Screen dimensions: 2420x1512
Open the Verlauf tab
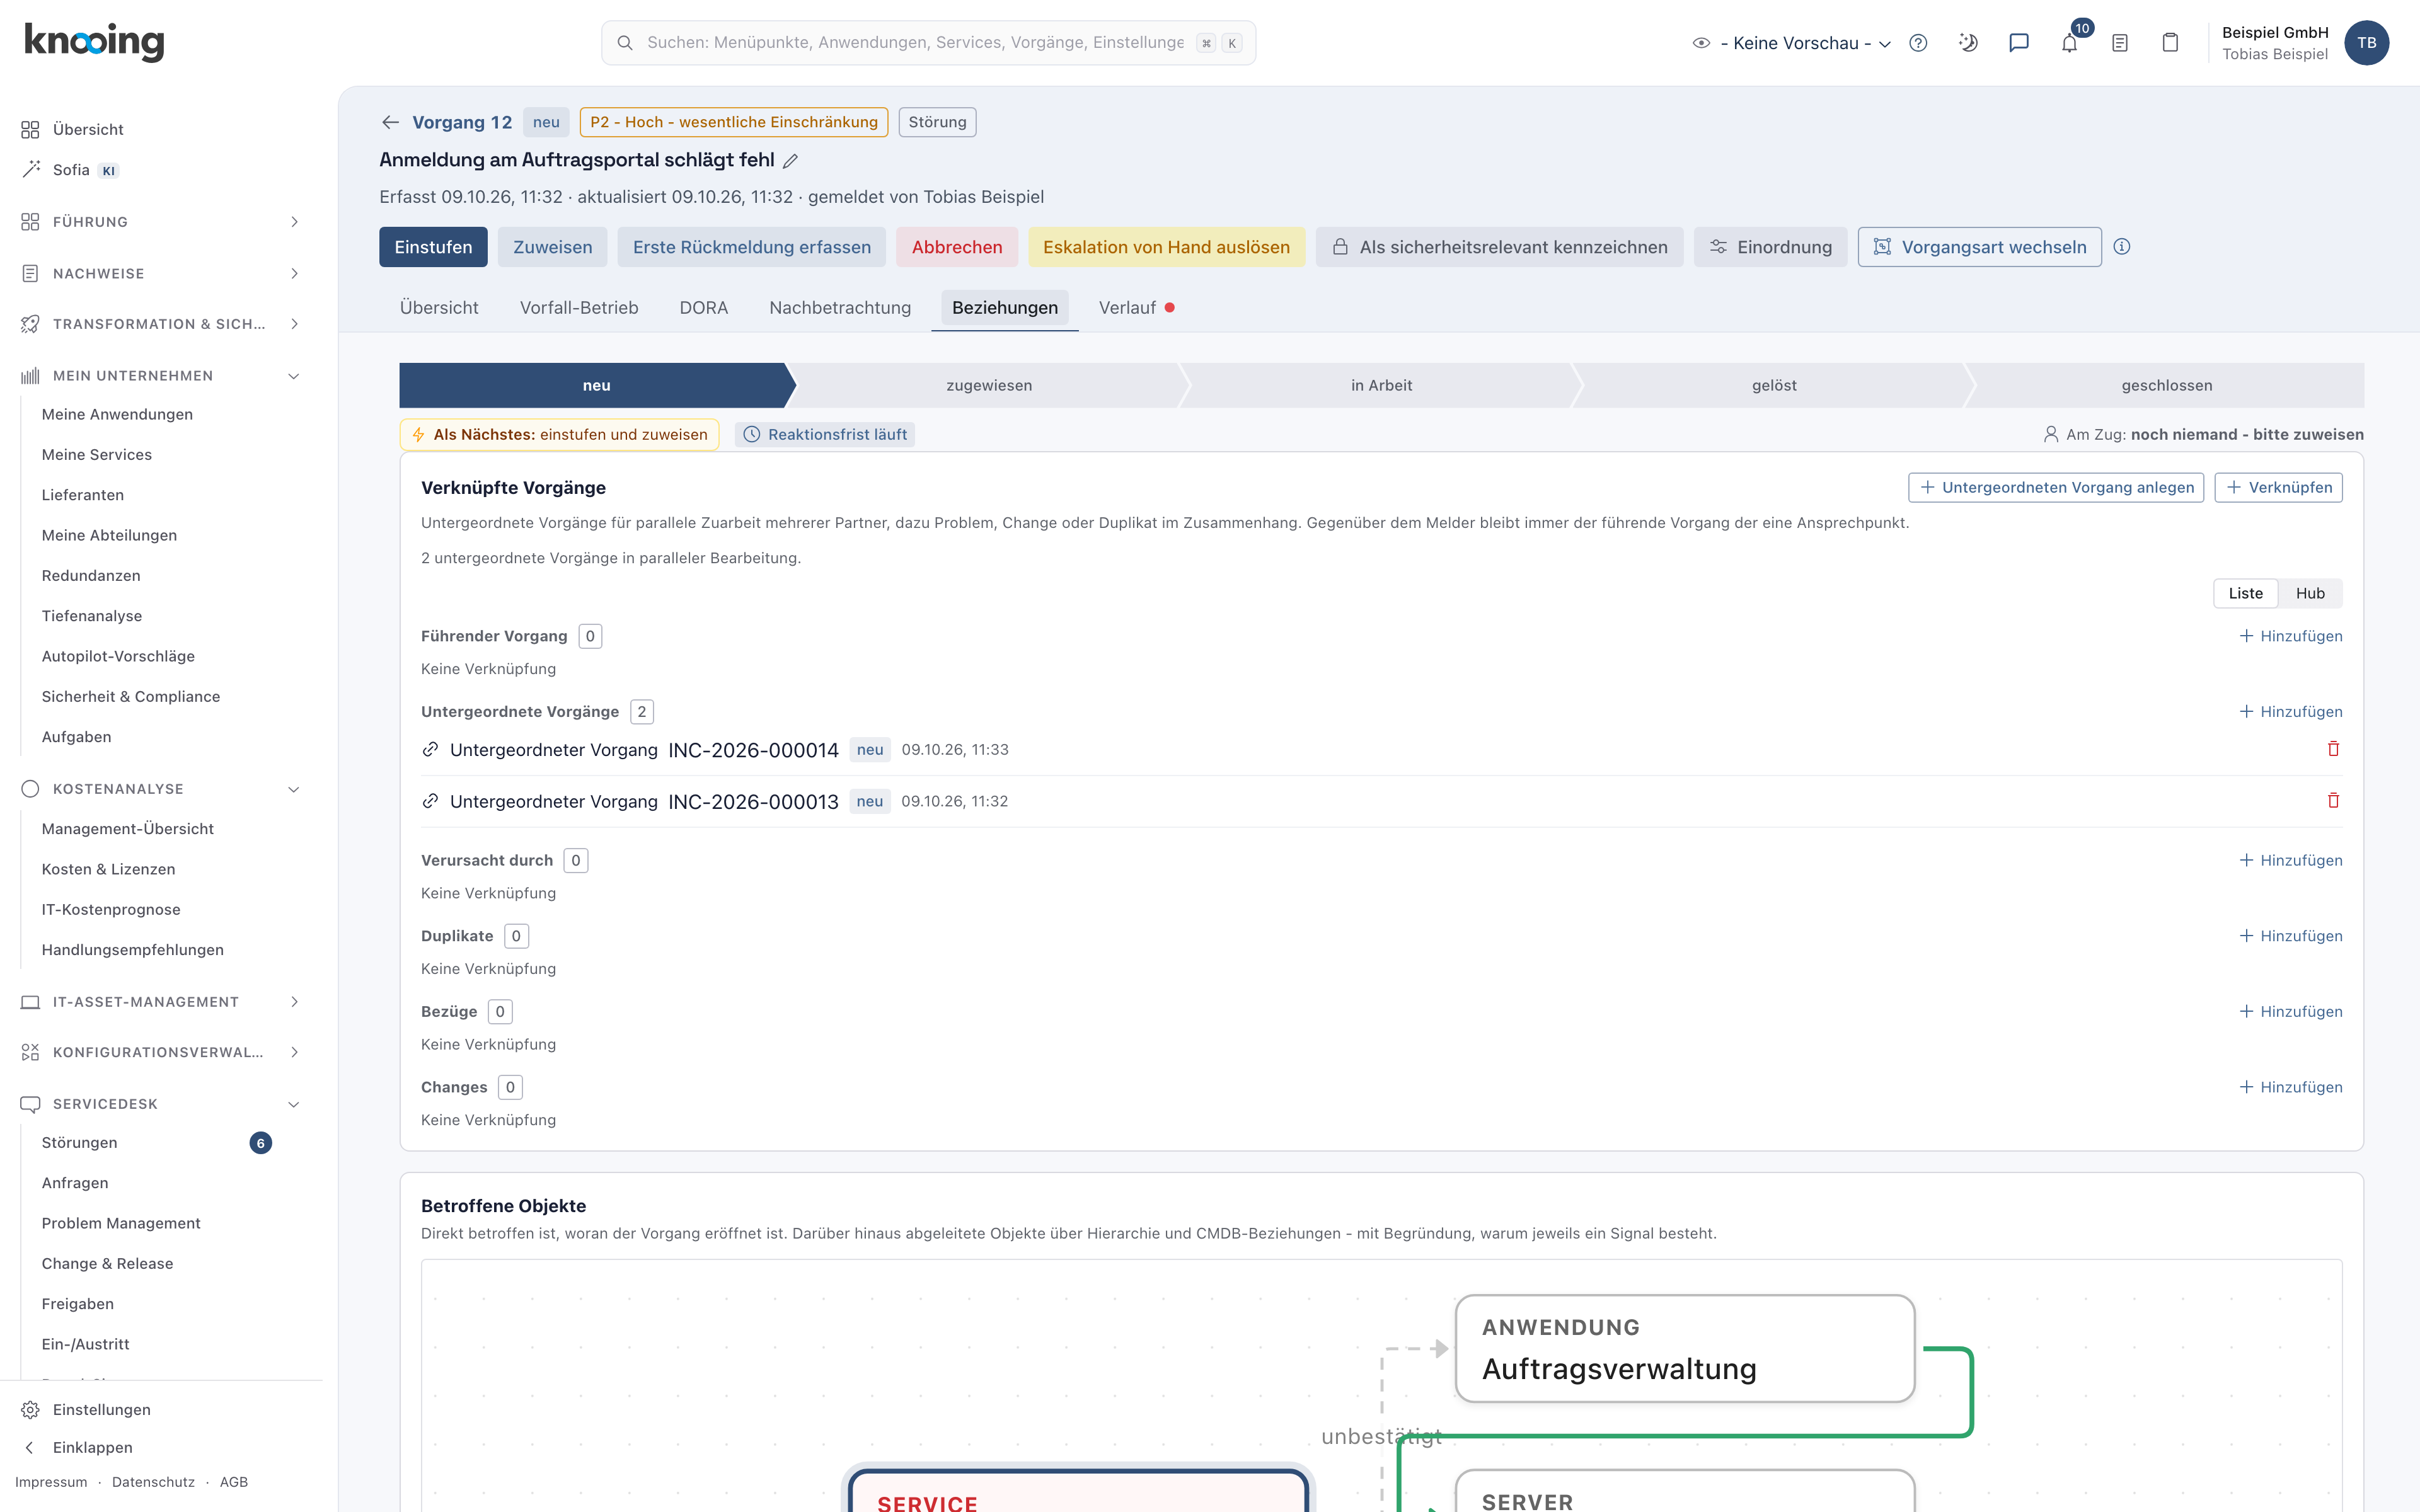click(x=1137, y=308)
